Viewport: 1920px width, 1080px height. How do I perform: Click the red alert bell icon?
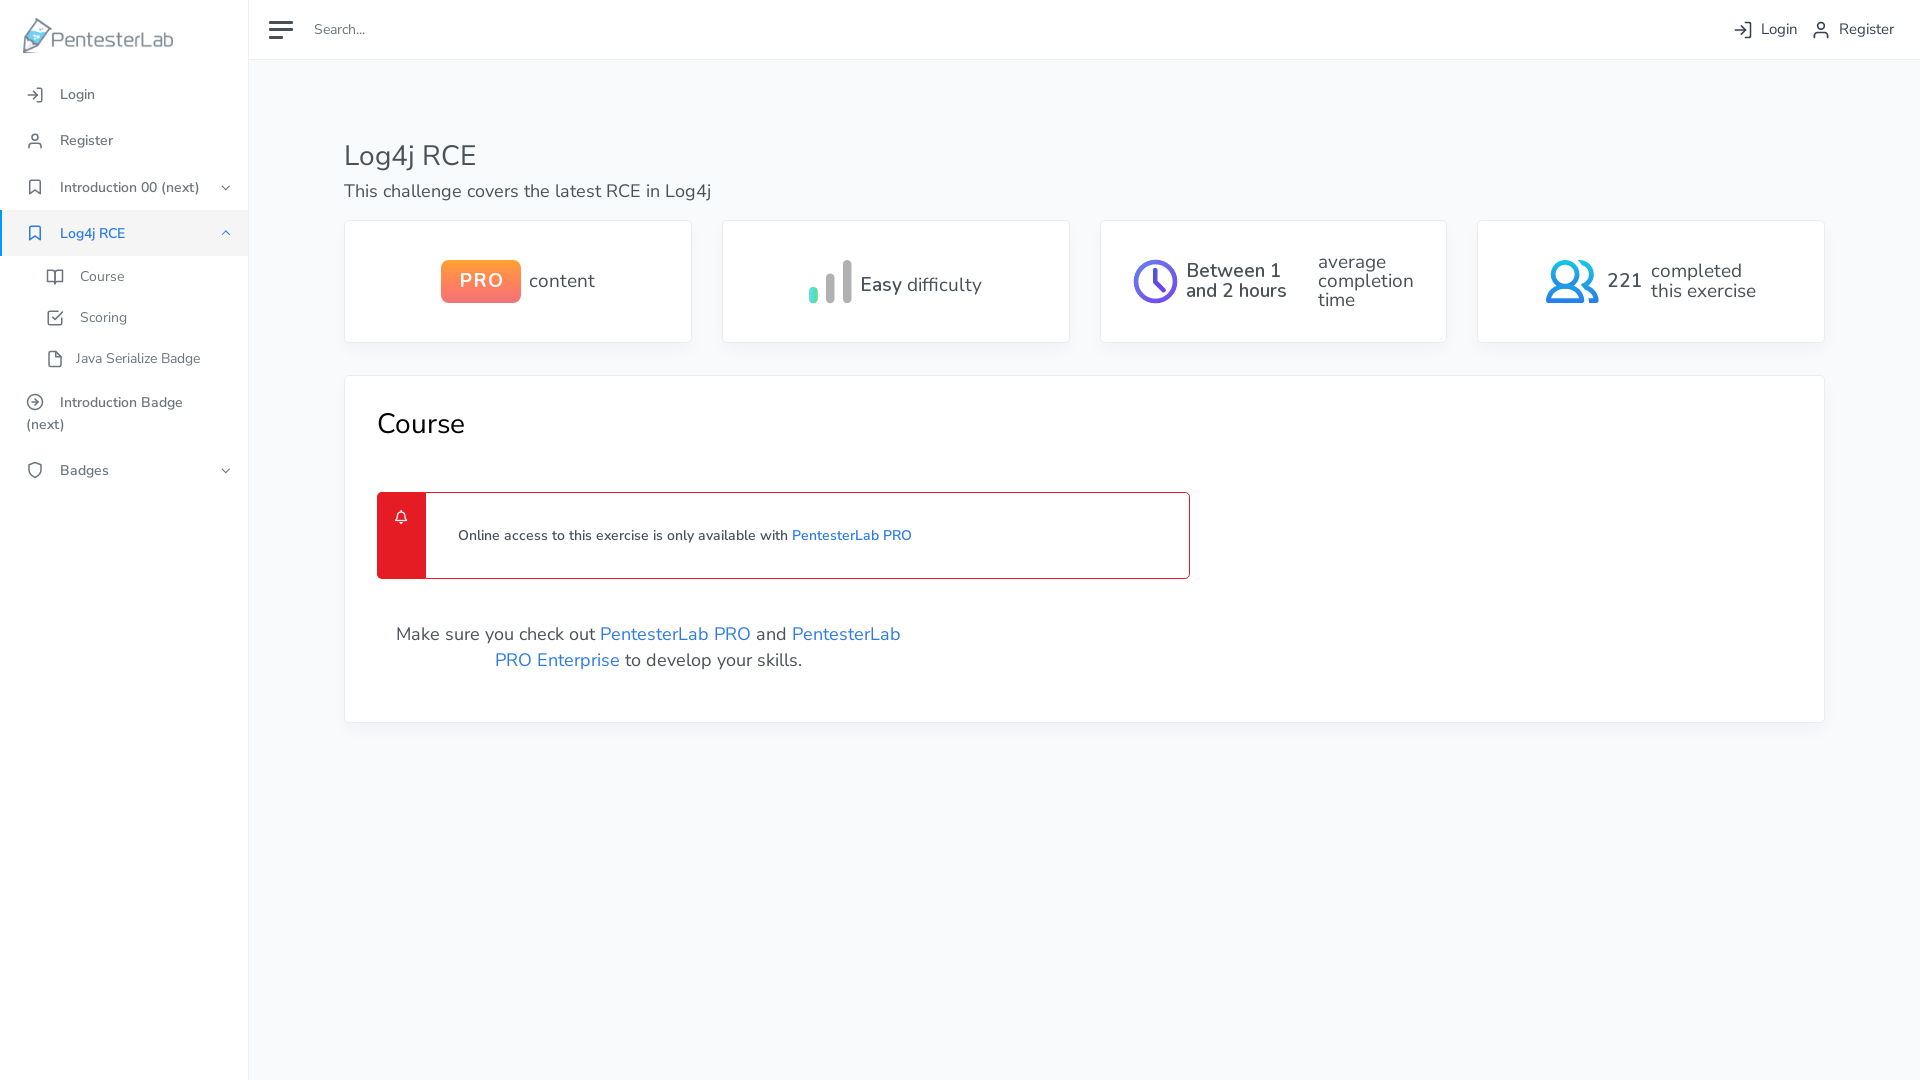tap(401, 517)
